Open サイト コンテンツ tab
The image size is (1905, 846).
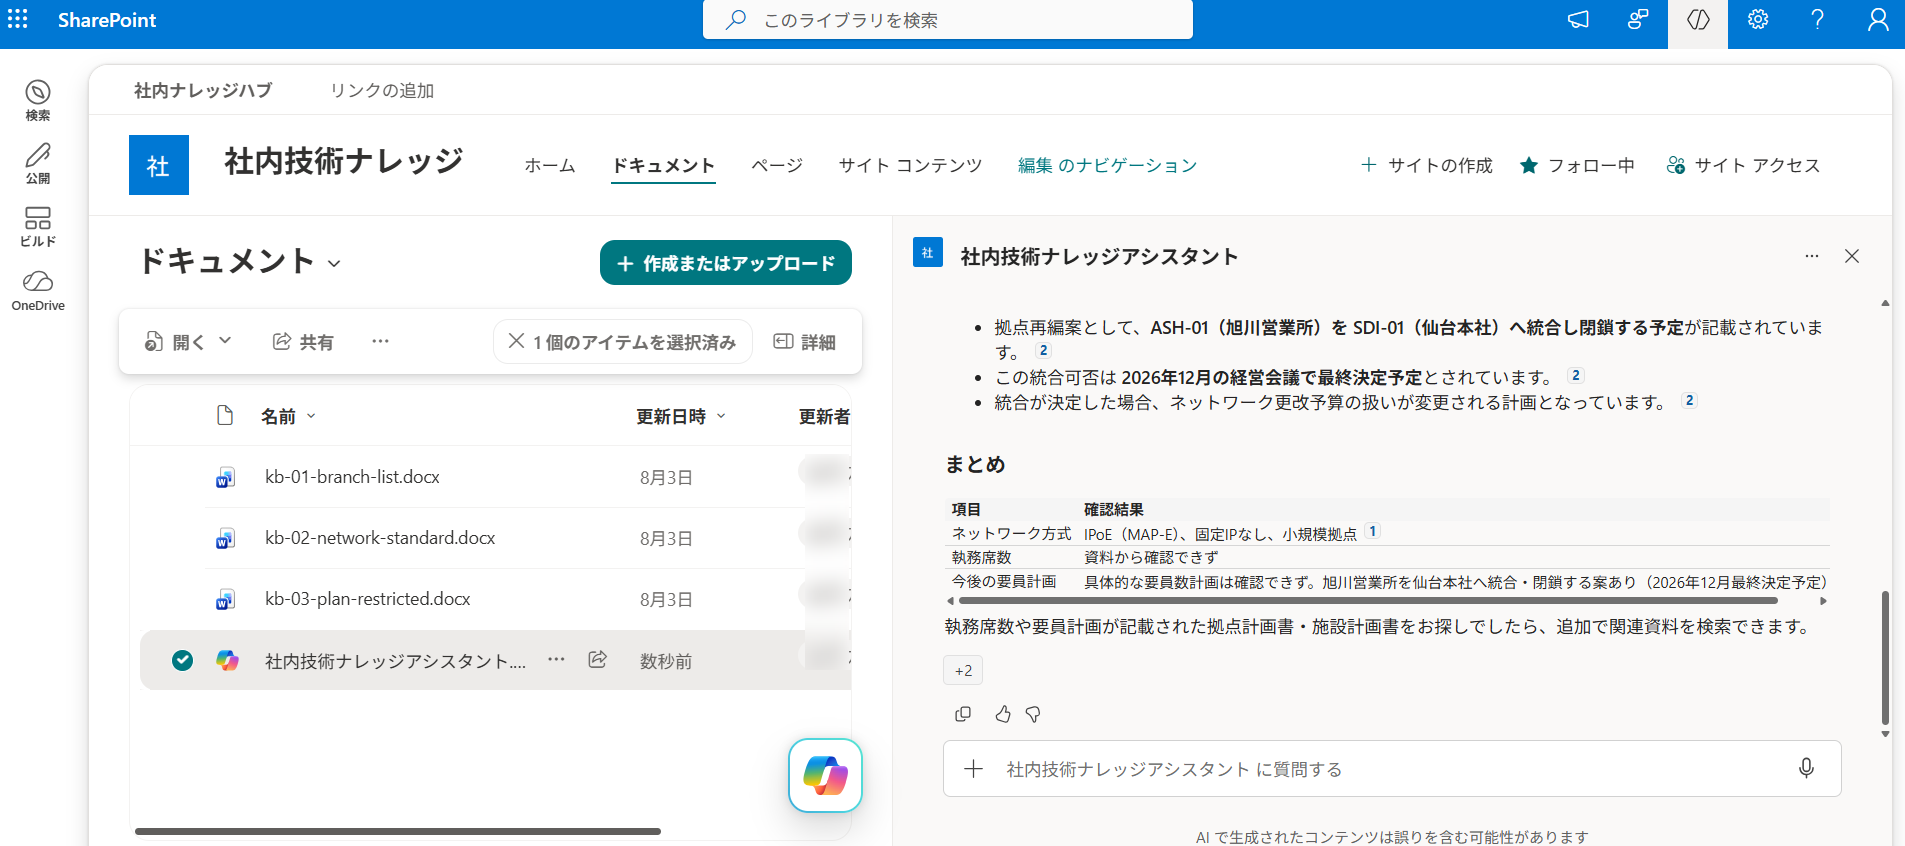click(x=910, y=165)
